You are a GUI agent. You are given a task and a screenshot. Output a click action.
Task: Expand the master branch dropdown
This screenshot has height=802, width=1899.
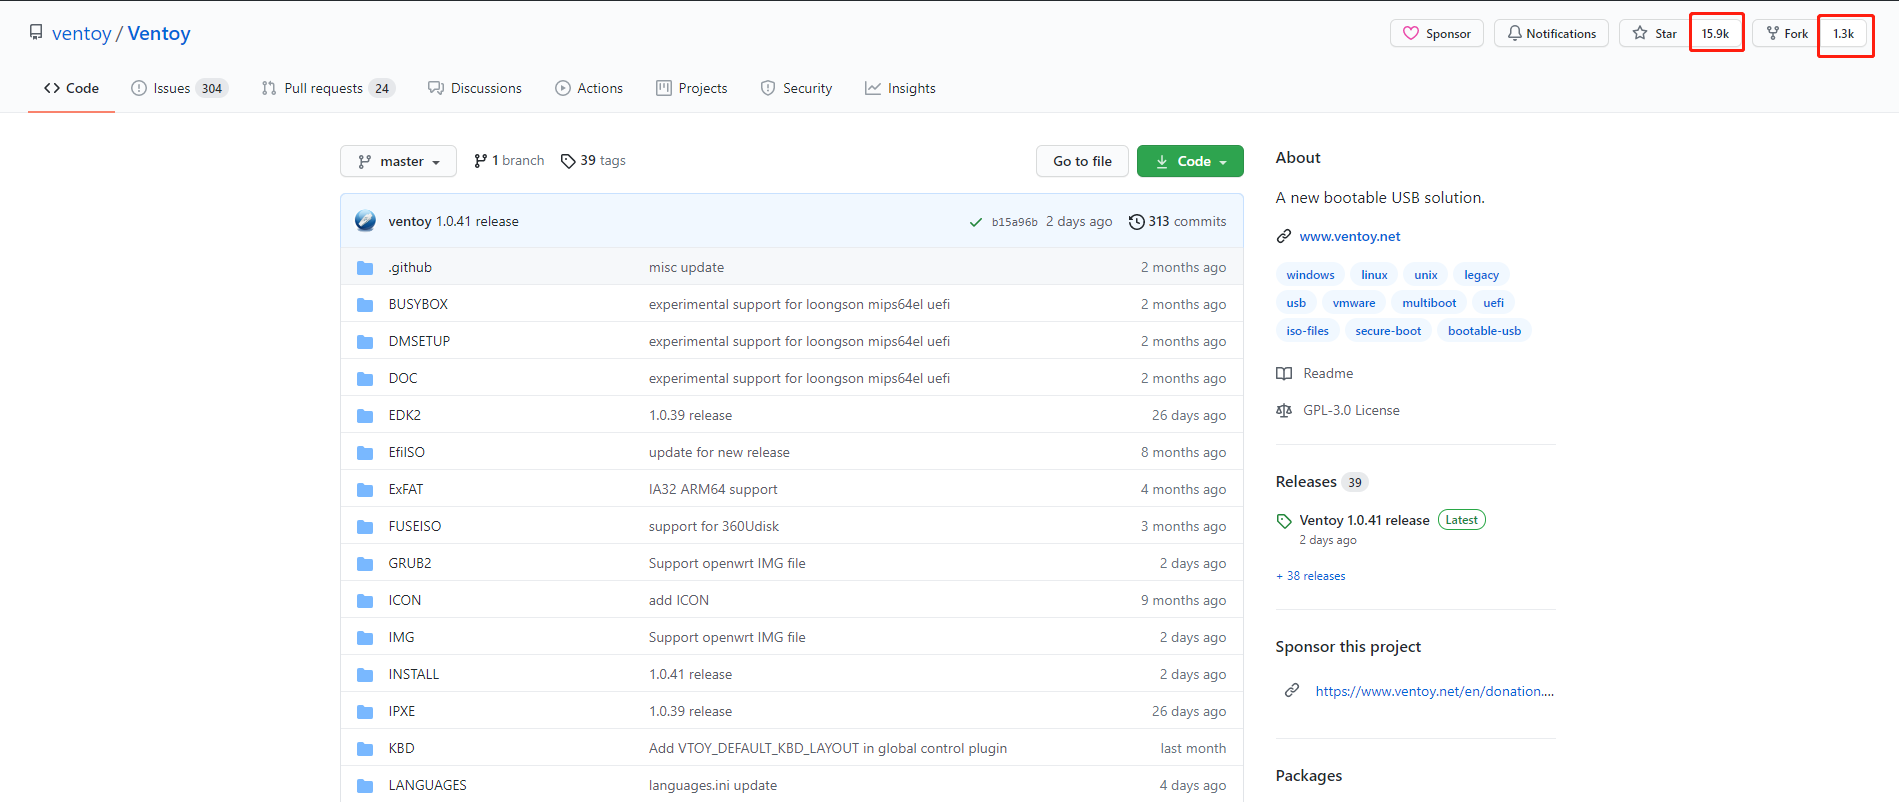pyautogui.click(x=398, y=161)
